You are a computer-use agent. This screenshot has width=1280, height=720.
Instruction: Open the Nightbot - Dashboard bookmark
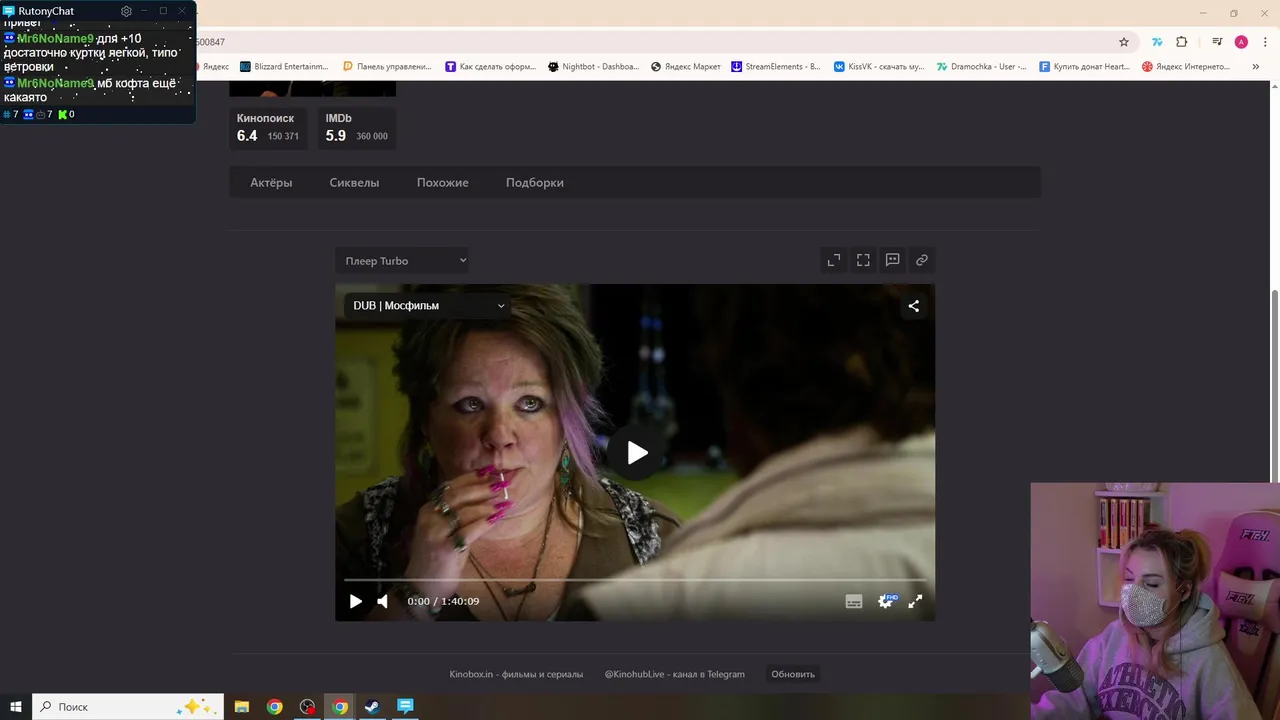coord(594,67)
